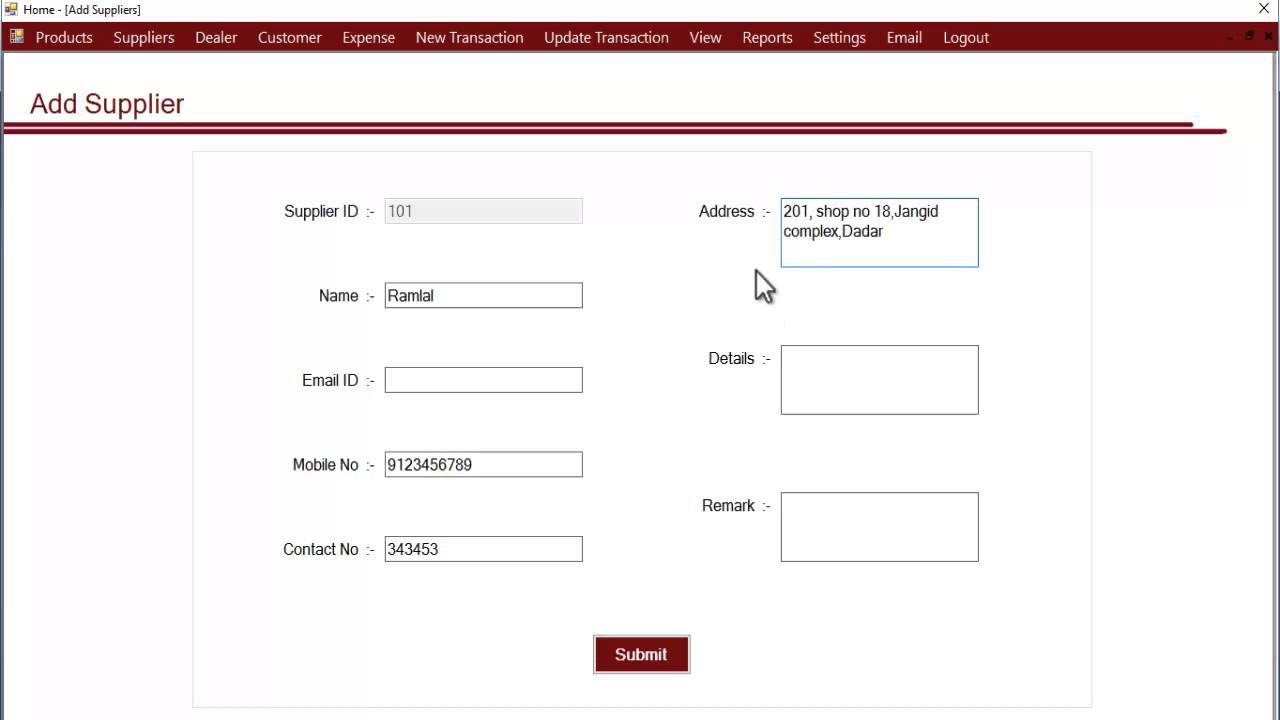Restore the inner child window
This screenshot has height=720, width=1280.
(1249, 36)
